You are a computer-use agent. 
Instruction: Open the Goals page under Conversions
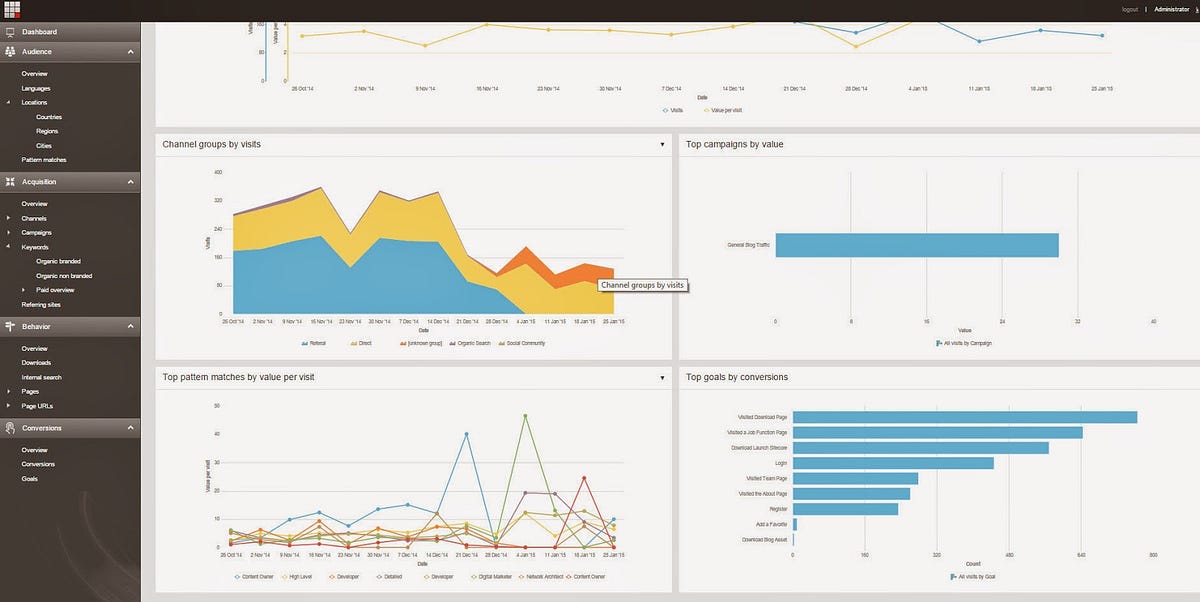coord(32,478)
